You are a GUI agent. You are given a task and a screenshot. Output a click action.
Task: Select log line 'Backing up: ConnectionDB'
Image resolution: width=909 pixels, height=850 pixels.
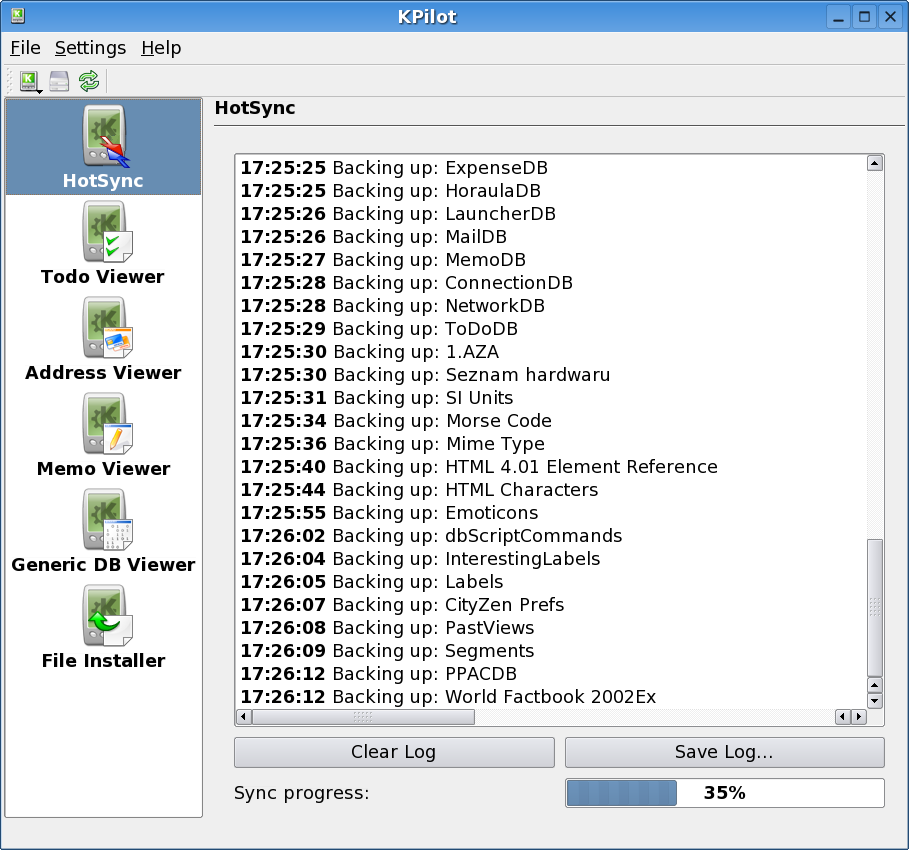click(x=406, y=283)
